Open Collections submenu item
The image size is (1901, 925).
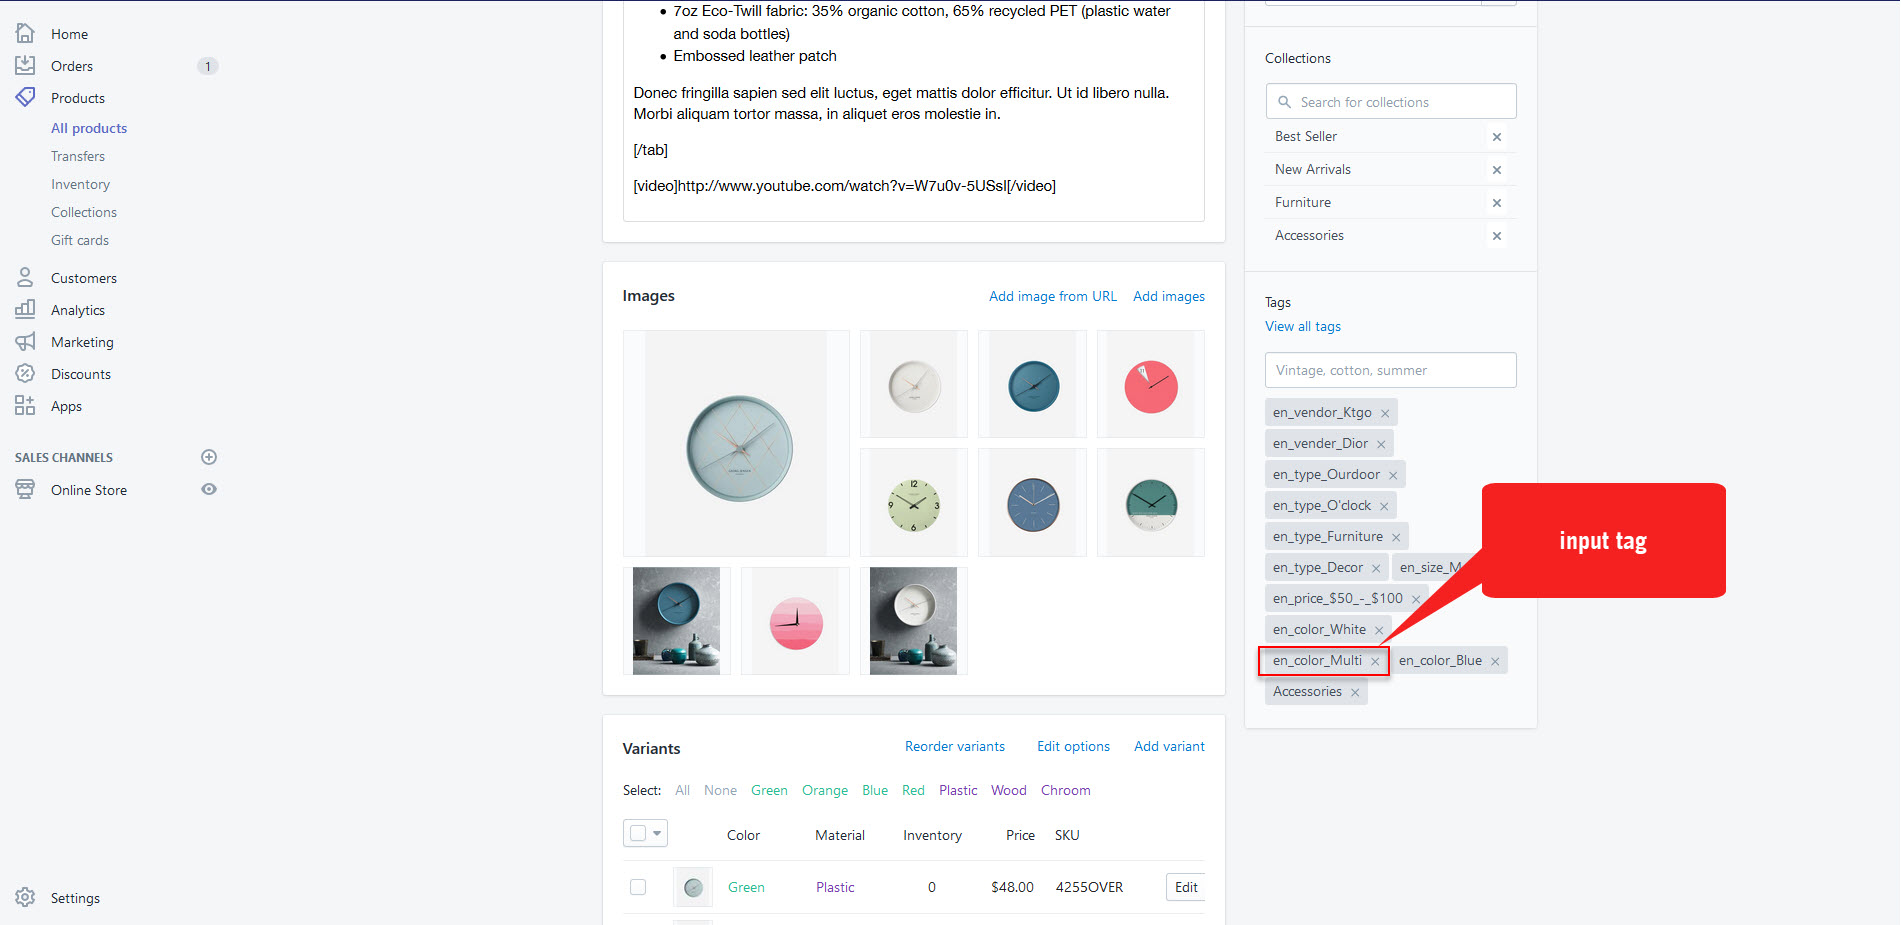[84, 212]
